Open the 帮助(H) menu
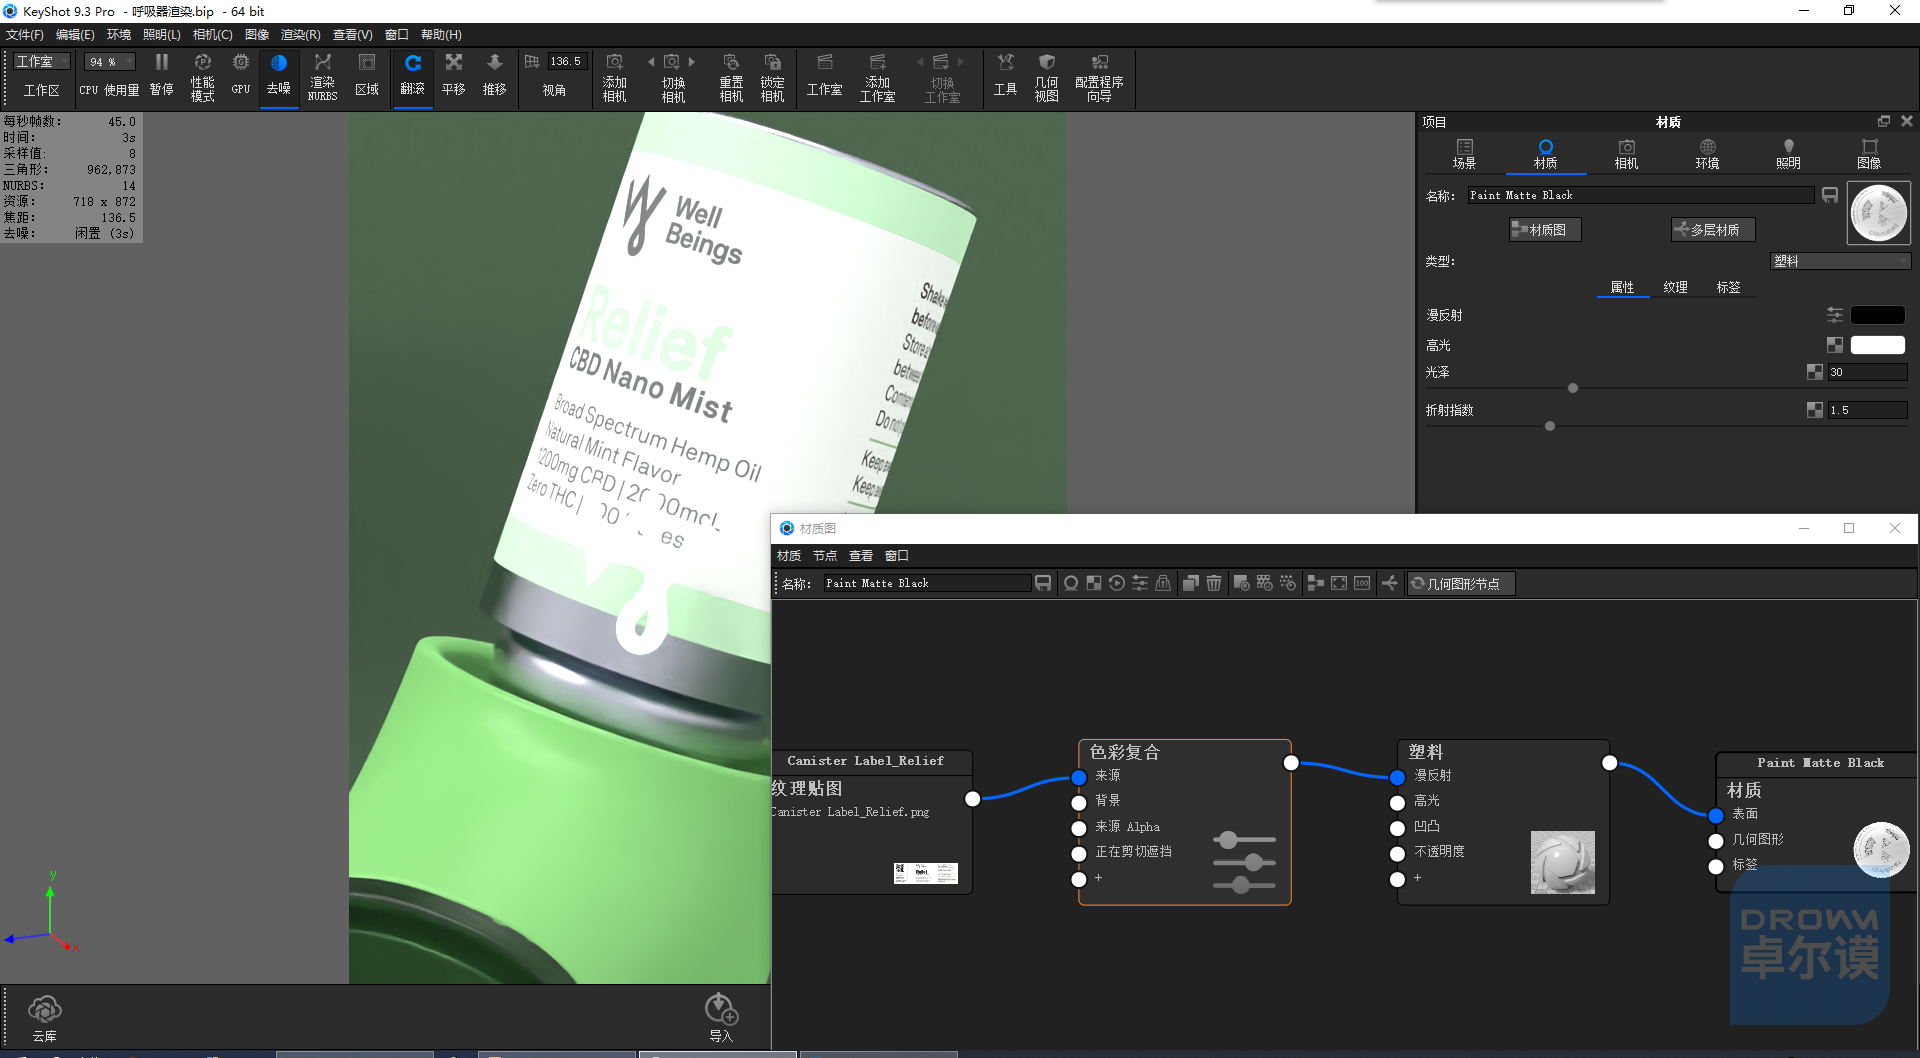Viewport: 1920px width, 1058px height. tap(441, 35)
